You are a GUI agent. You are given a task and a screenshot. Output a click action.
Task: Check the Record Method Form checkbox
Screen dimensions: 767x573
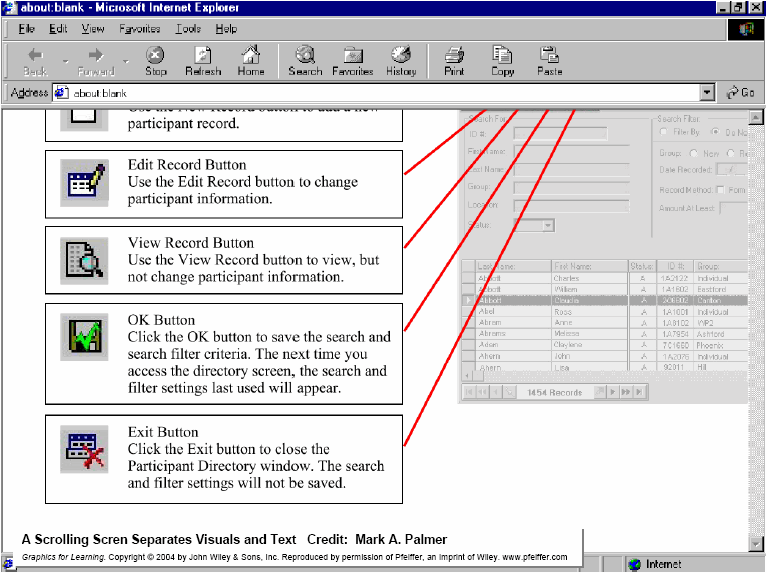pos(720,190)
